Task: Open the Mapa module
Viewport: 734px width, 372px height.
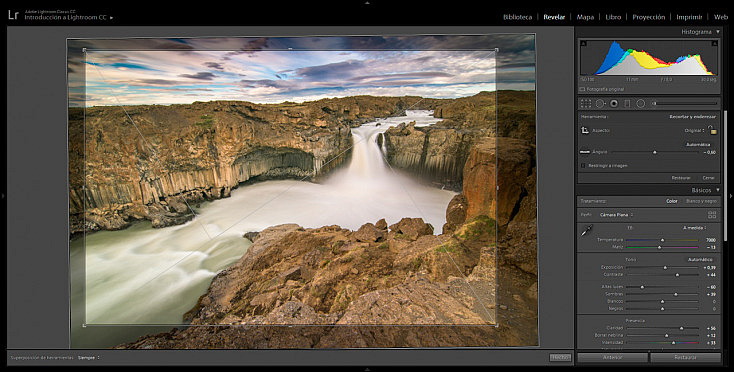Action: point(585,17)
